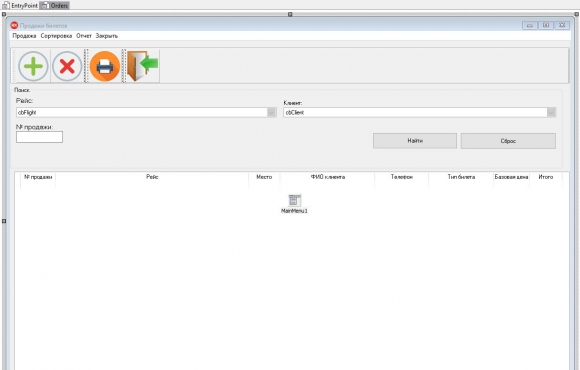Click the Закрыть menu item

point(107,36)
